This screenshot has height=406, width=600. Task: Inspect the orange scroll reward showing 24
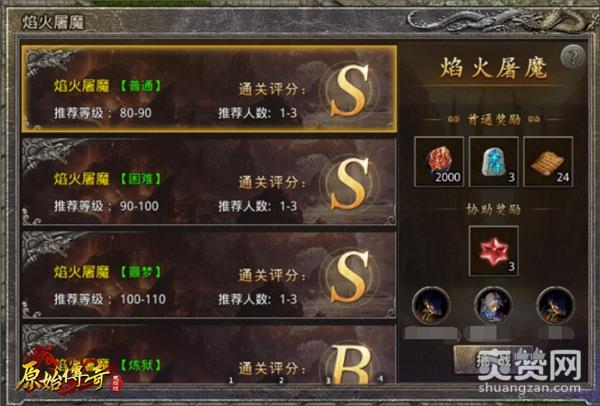[548, 162]
